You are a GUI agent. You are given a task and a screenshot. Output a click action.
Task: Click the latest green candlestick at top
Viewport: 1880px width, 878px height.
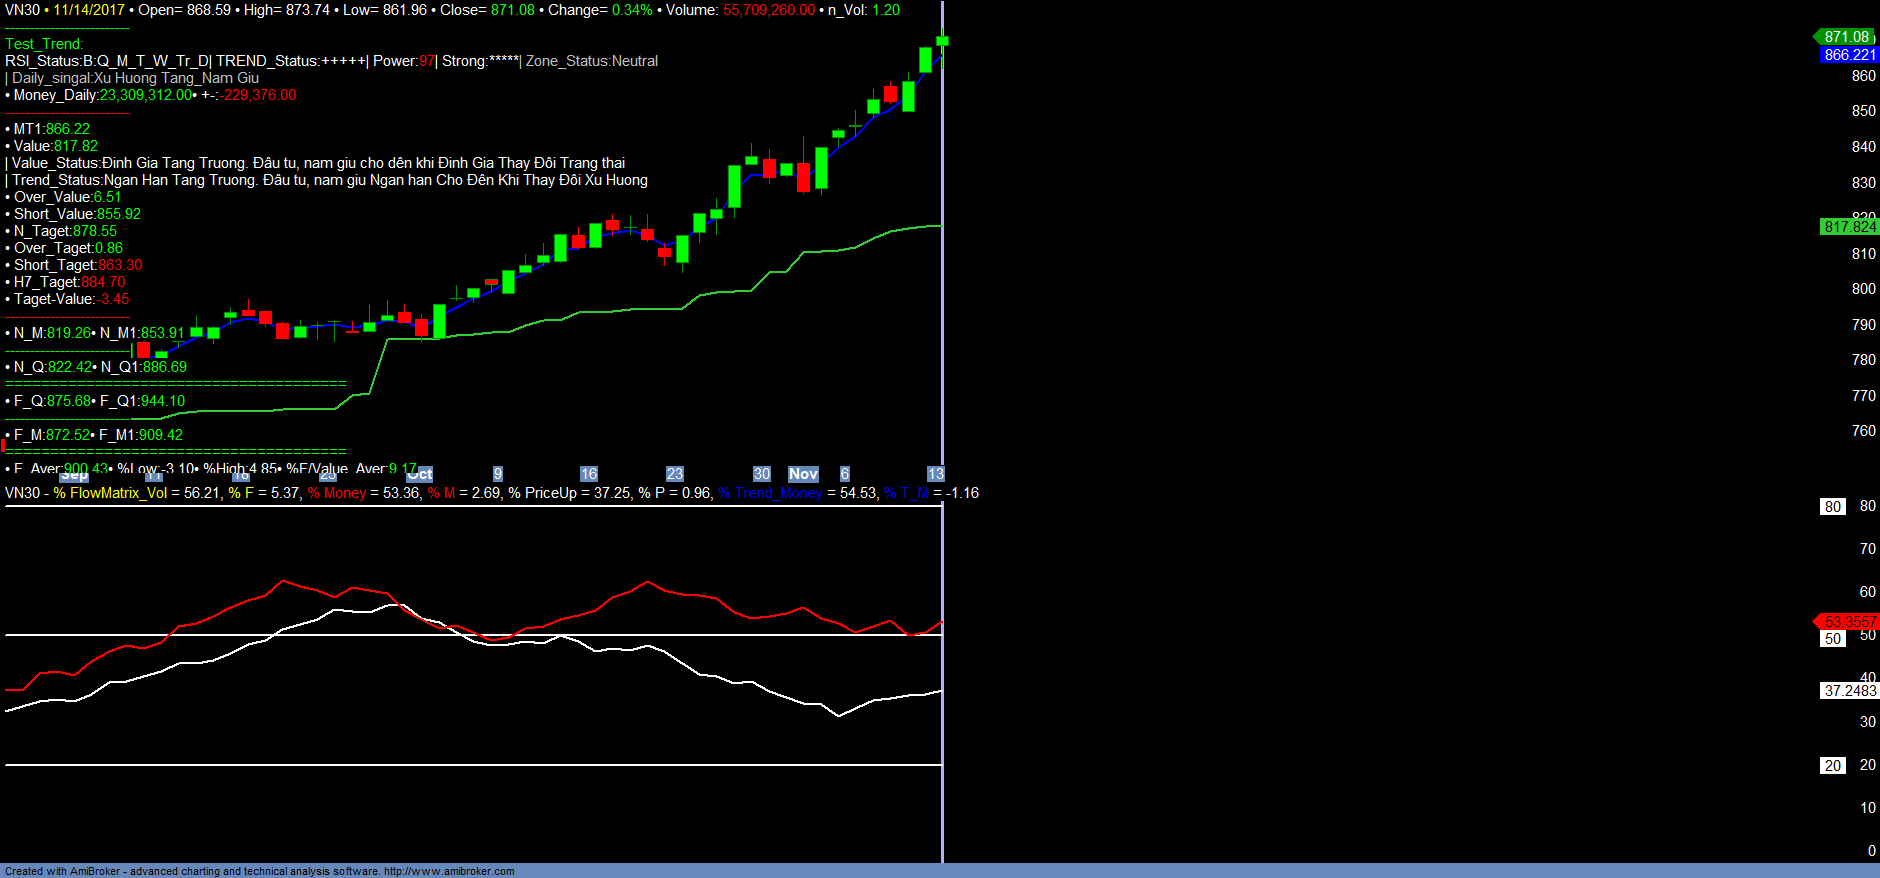942,41
